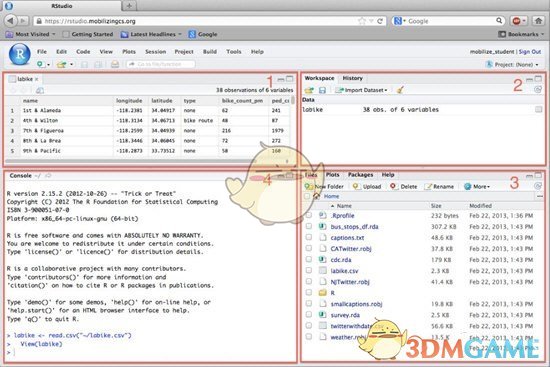Click the Go to file/function field
Viewport: 550px width, 367px height.
[161, 64]
